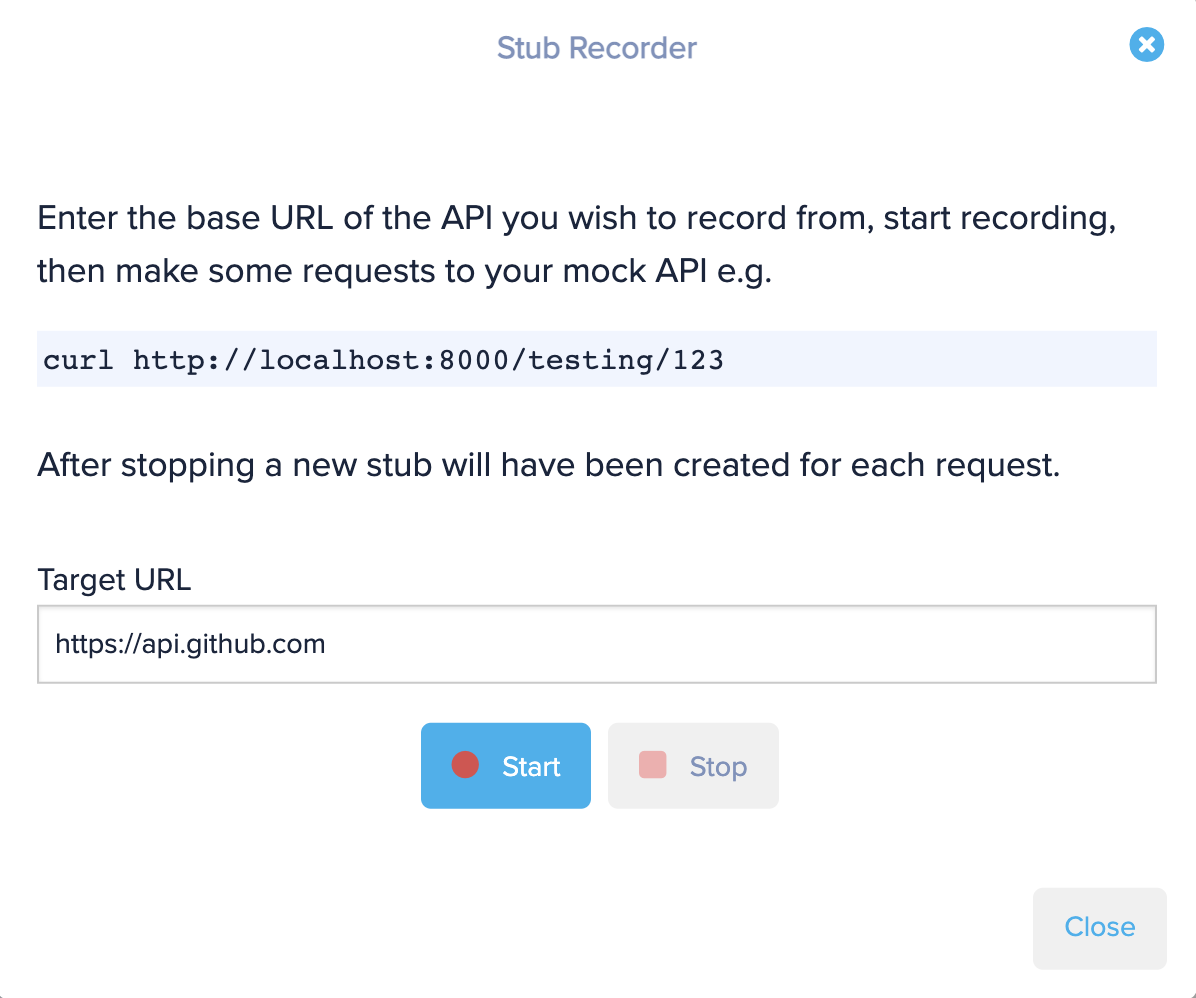The height and width of the screenshot is (998, 1196).
Task: Click the https://api.github.com text in the field
Action: [191, 644]
